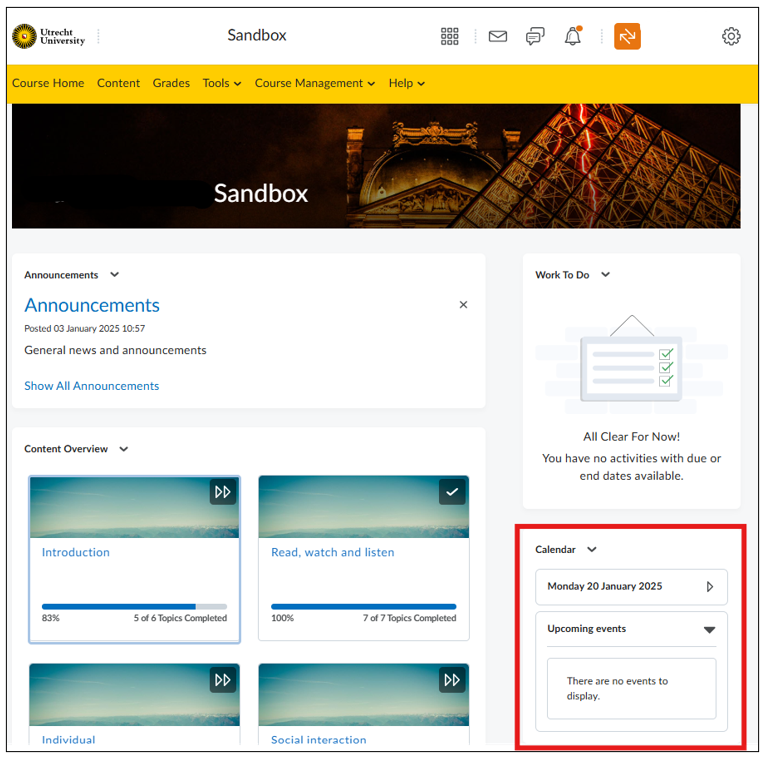Viewport: 767px width, 759px height.
Task: Open the Introduction module link
Action: pos(76,552)
